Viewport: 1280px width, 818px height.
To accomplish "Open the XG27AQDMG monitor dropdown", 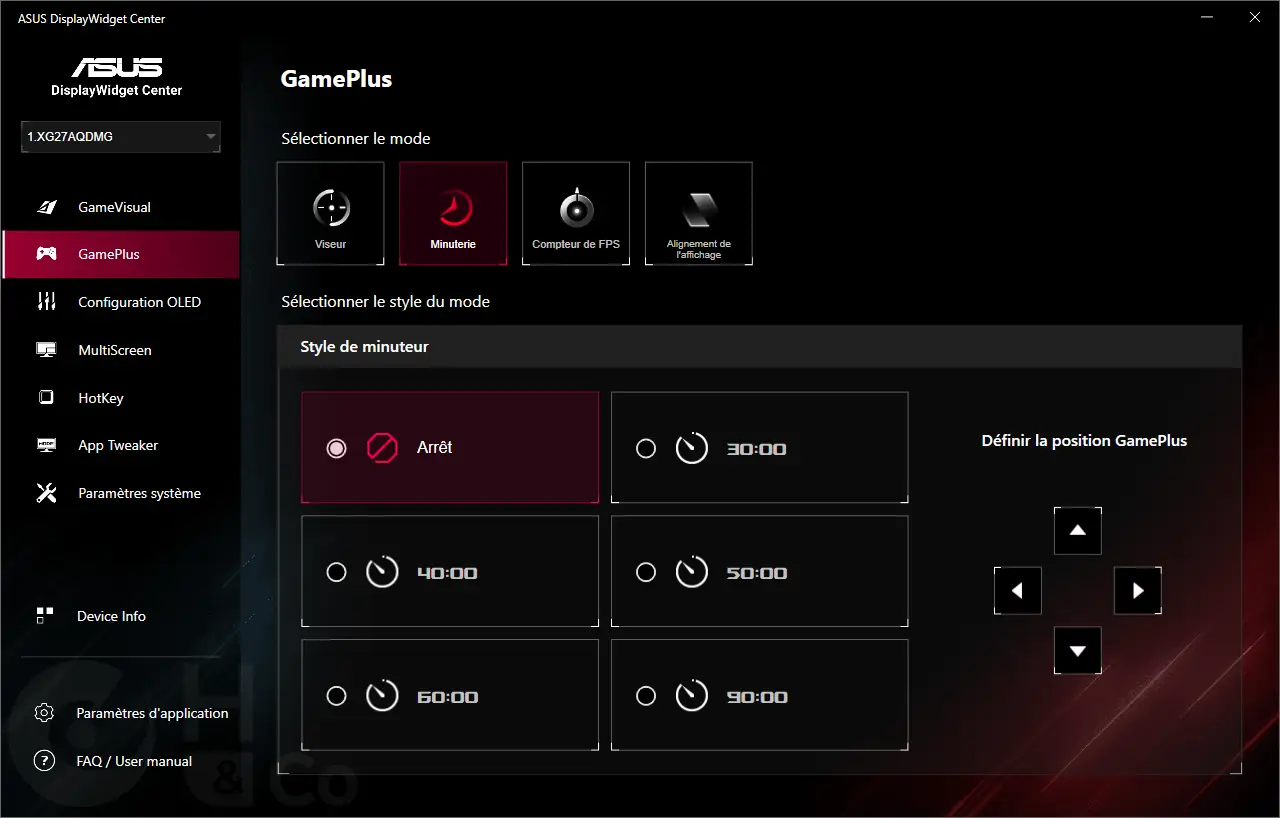I will pos(121,137).
